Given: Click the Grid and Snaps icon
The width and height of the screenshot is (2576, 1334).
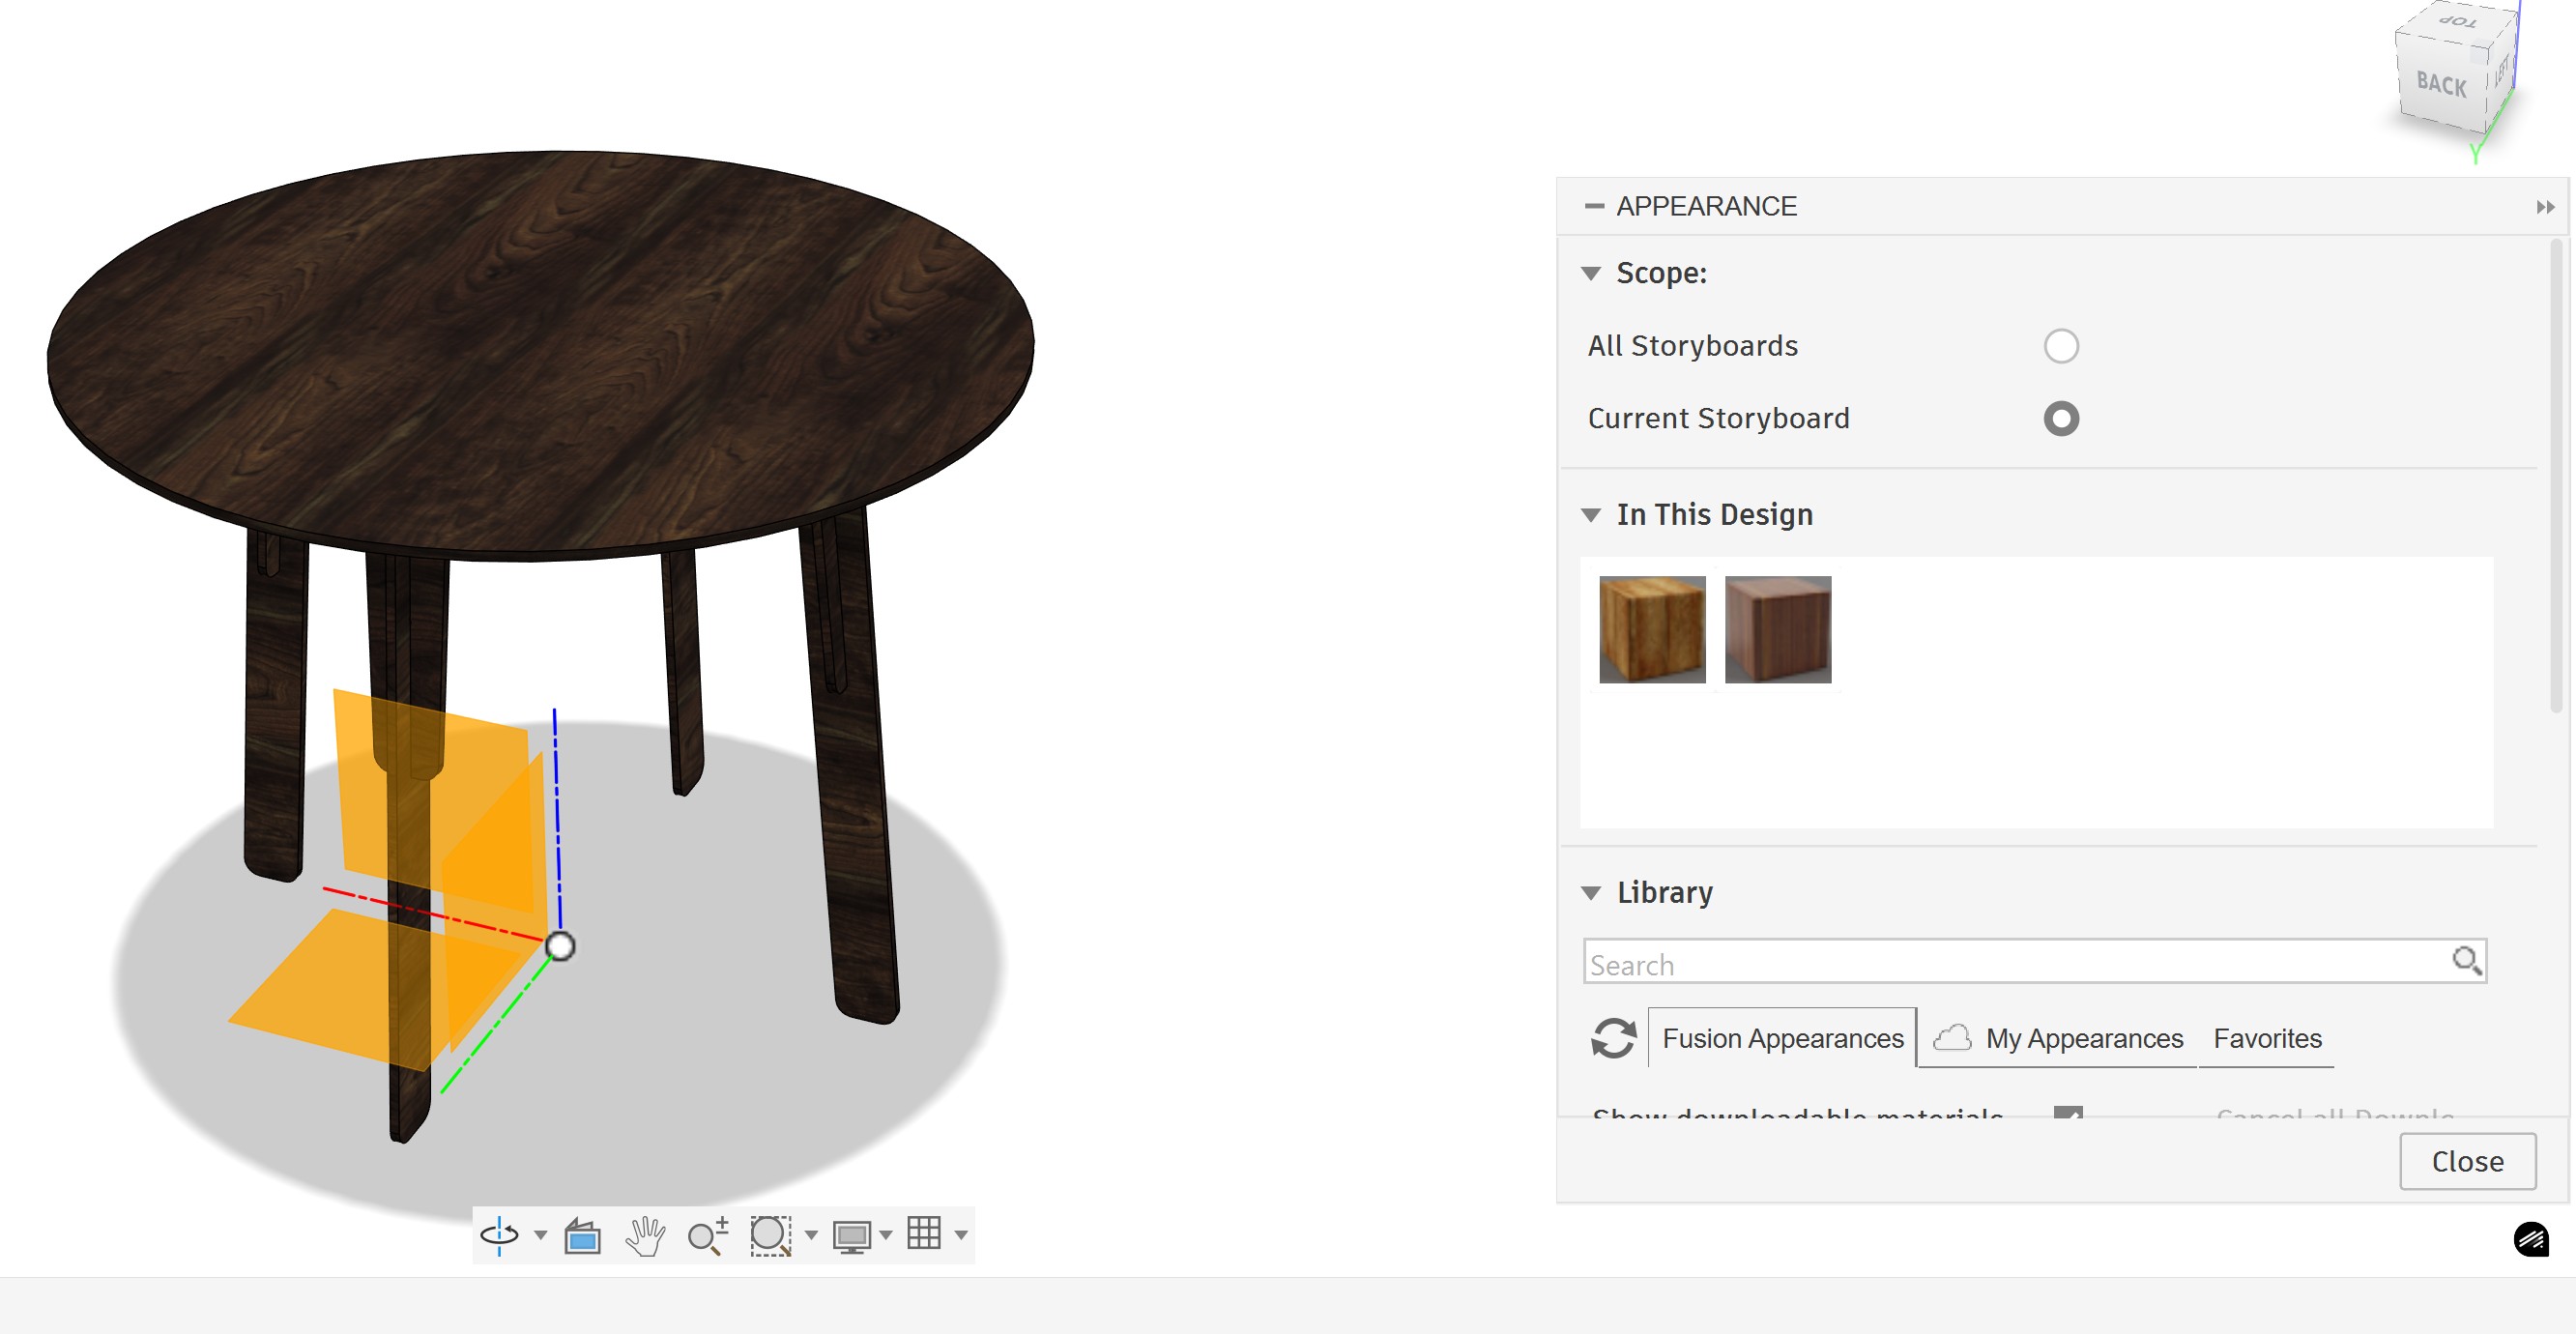Looking at the screenshot, I should pos(923,1233).
